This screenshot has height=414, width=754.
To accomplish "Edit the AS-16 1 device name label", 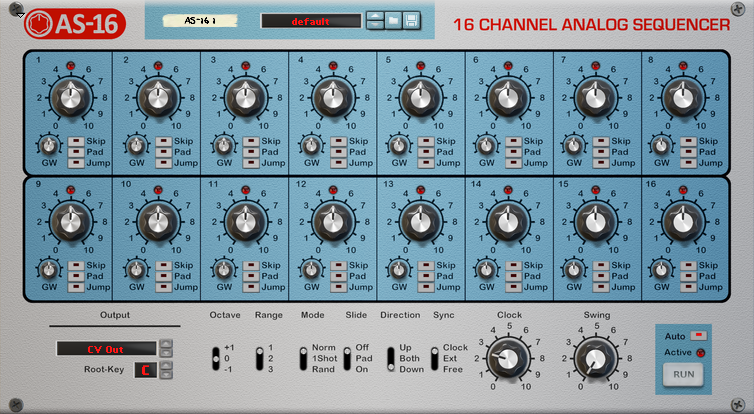I will [x=200, y=21].
